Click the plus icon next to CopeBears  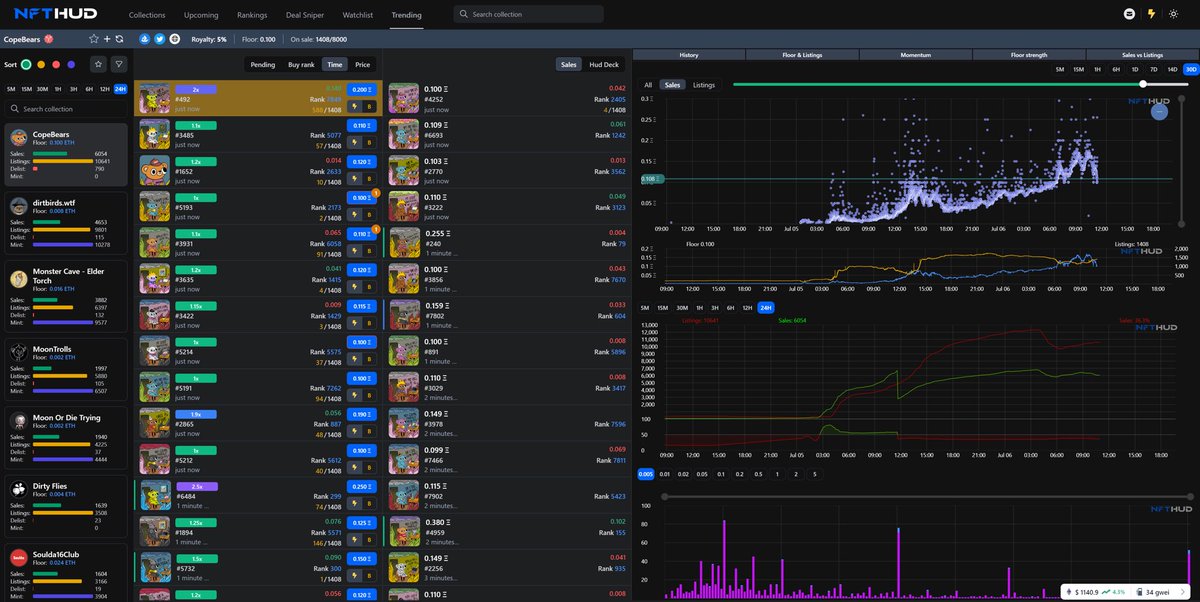coord(107,39)
